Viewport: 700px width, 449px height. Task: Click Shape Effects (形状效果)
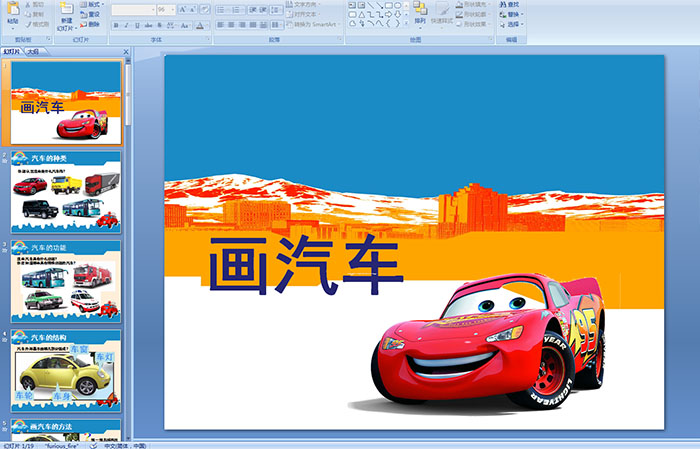point(473,24)
